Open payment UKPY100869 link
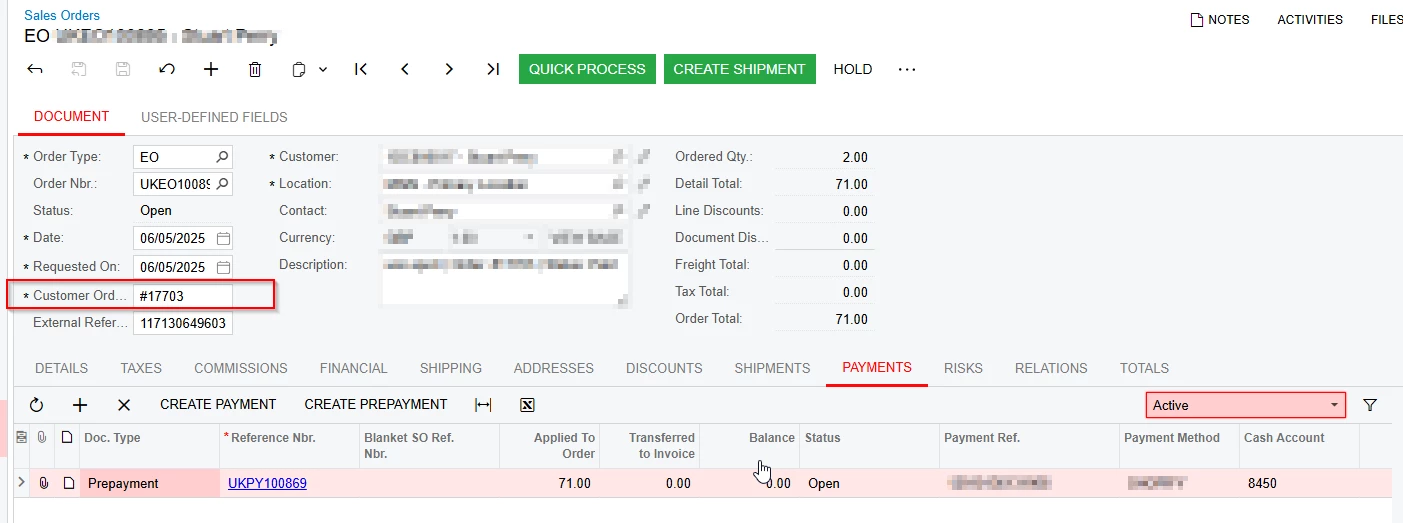 [267, 483]
